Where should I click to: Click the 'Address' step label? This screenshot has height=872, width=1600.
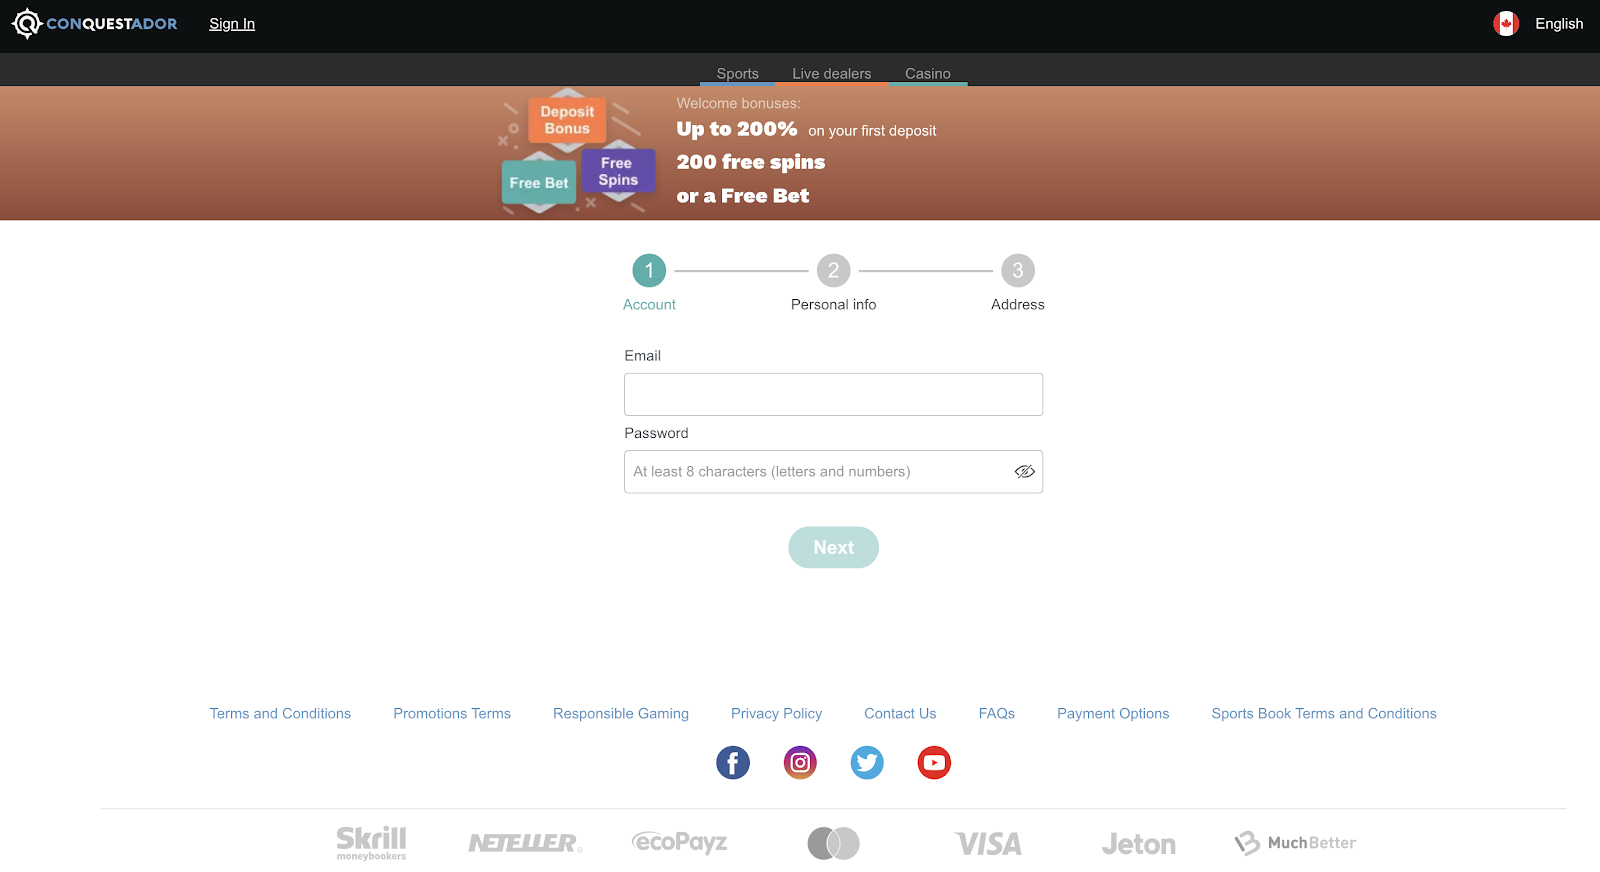click(1018, 305)
